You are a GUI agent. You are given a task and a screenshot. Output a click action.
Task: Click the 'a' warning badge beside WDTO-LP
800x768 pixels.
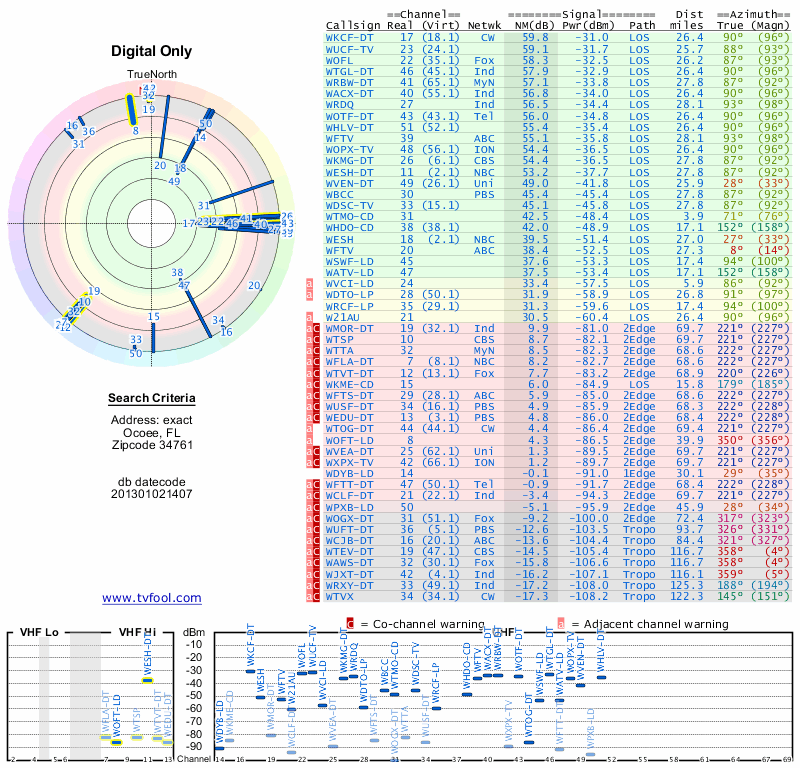point(309,294)
